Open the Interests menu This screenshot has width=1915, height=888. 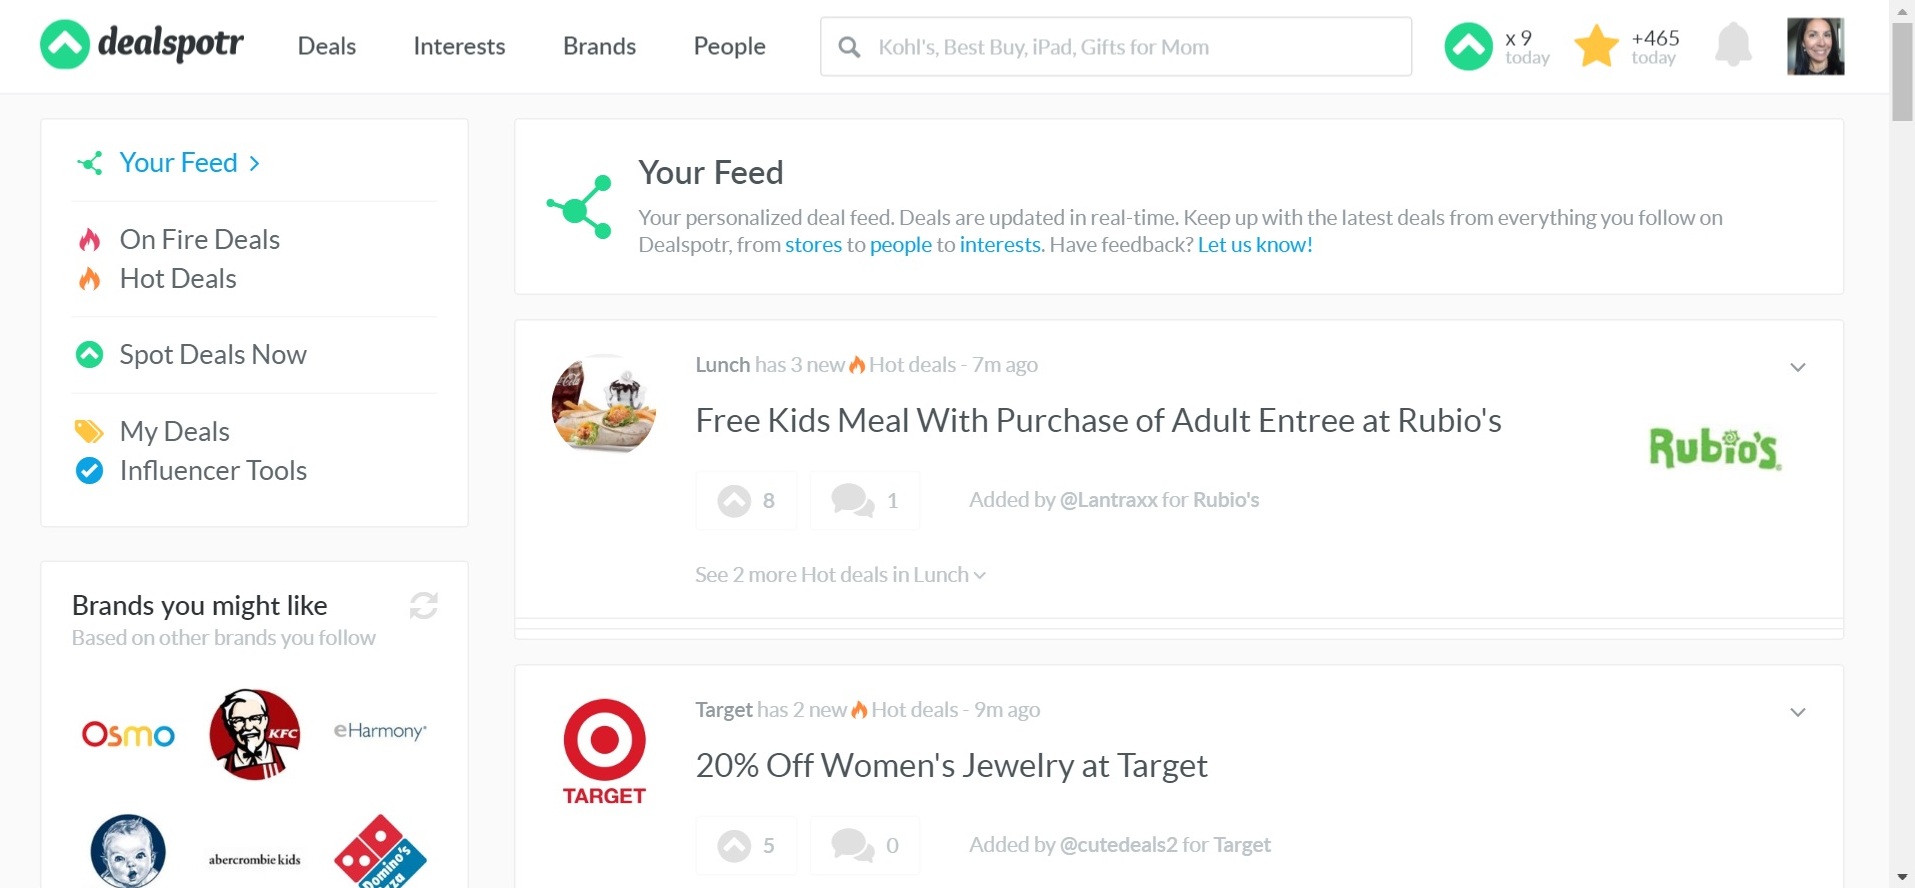coord(459,46)
